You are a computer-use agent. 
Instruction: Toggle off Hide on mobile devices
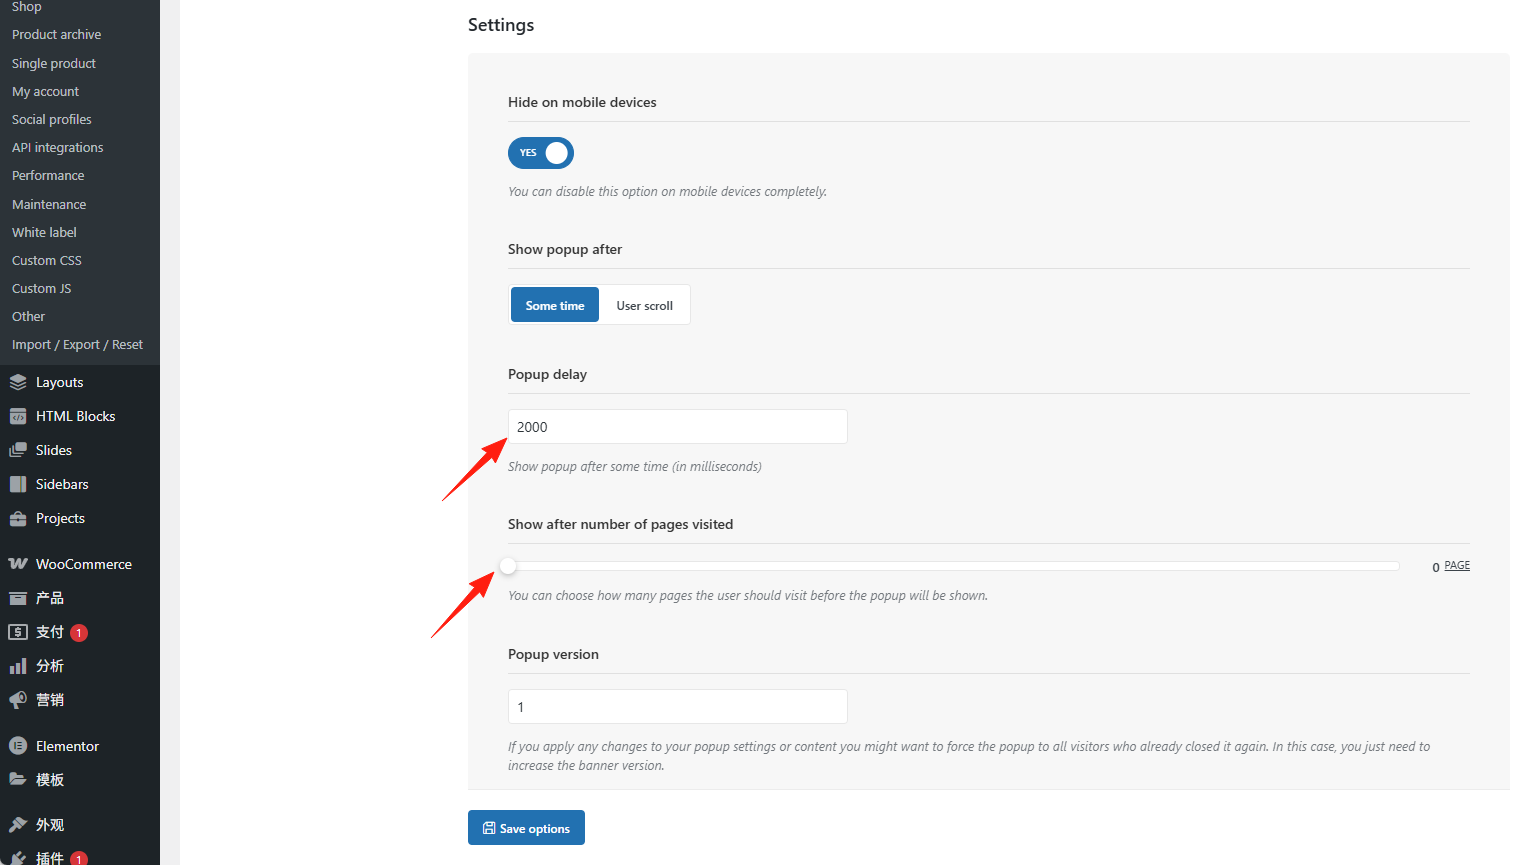pos(541,153)
